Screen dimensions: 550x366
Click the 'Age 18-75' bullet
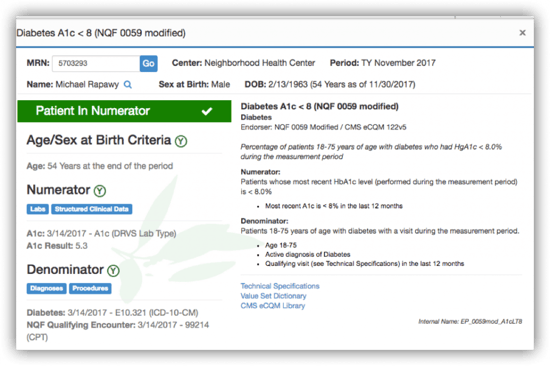(x=281, y=245)
